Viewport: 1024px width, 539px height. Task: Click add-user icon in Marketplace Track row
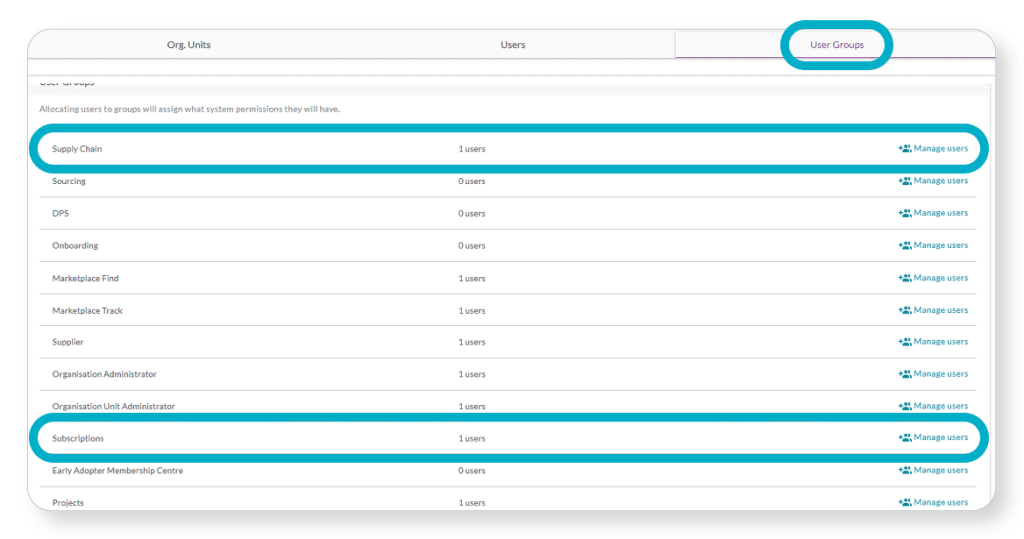click(x=904, y=310)
